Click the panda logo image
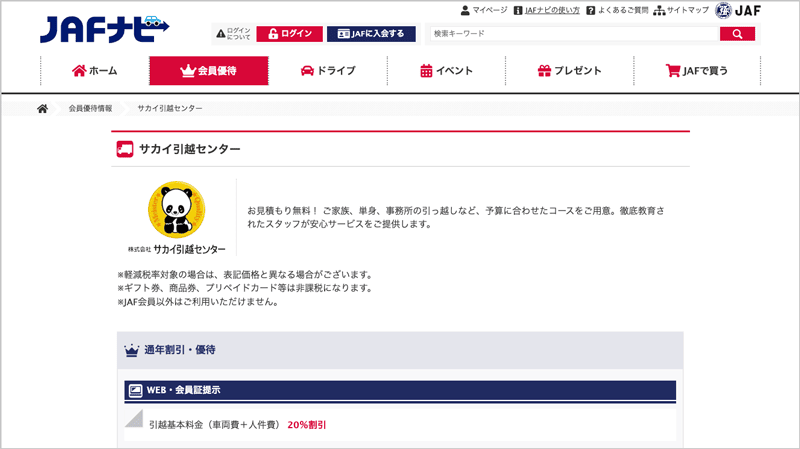The height and width of the screenshot is (449, 800). (177, 209)
